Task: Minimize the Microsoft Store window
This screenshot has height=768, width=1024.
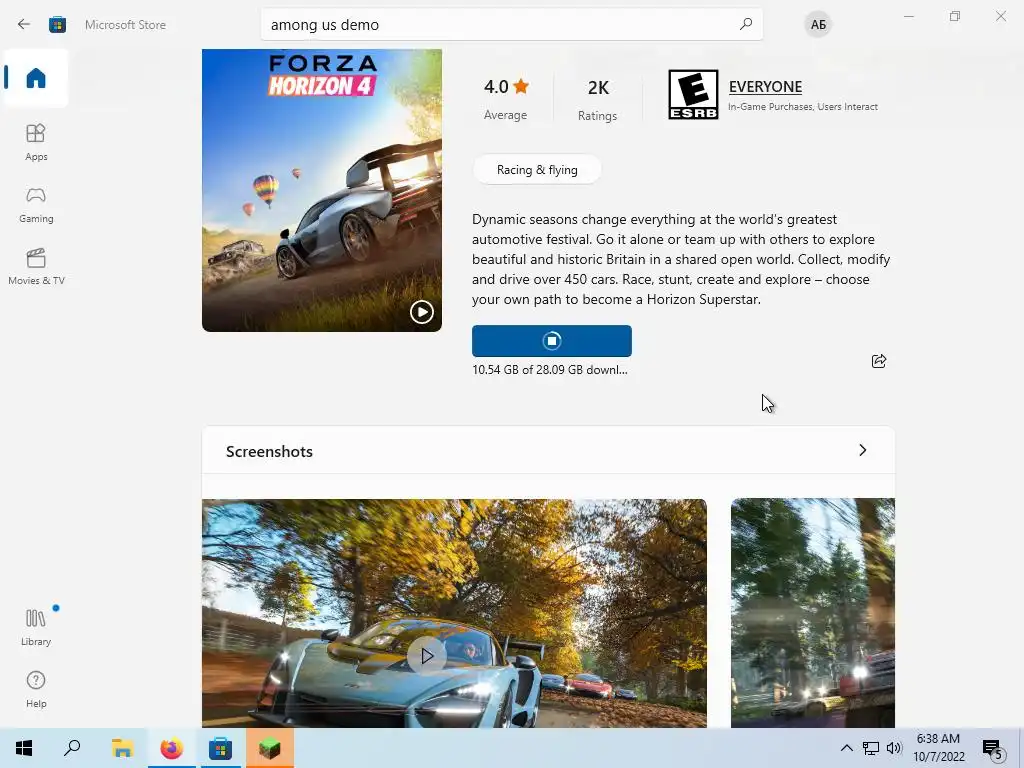Action: point(908,16)
